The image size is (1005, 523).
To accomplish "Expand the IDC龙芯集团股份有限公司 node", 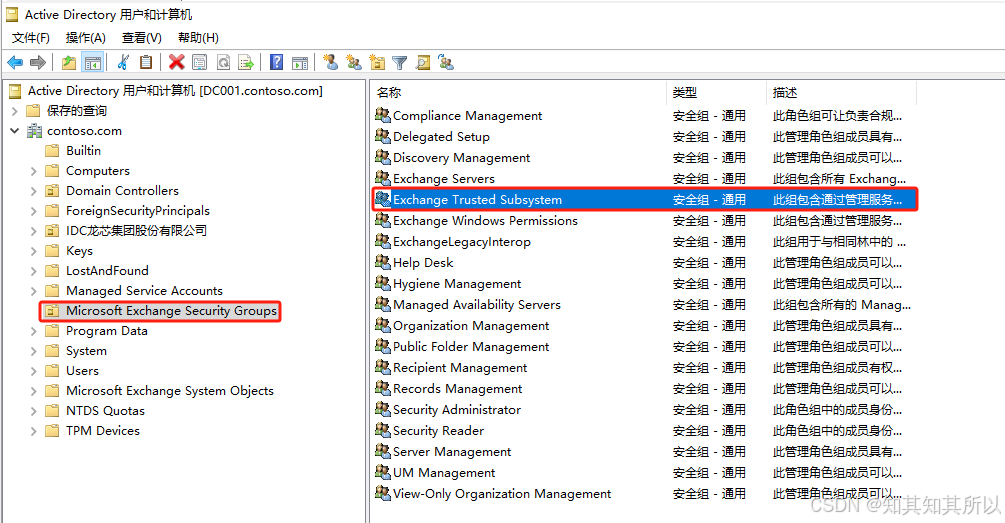I will pos(33,231).
